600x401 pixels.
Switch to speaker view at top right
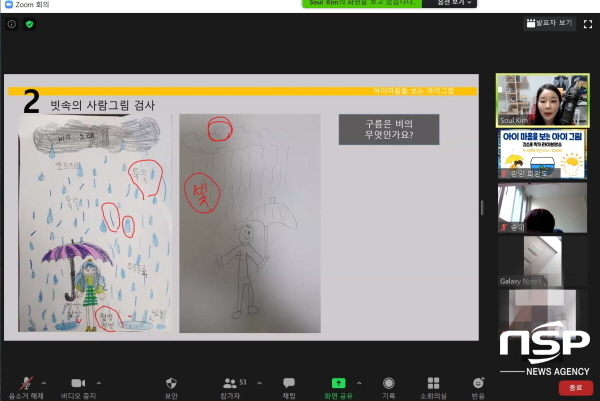[549, 23]
